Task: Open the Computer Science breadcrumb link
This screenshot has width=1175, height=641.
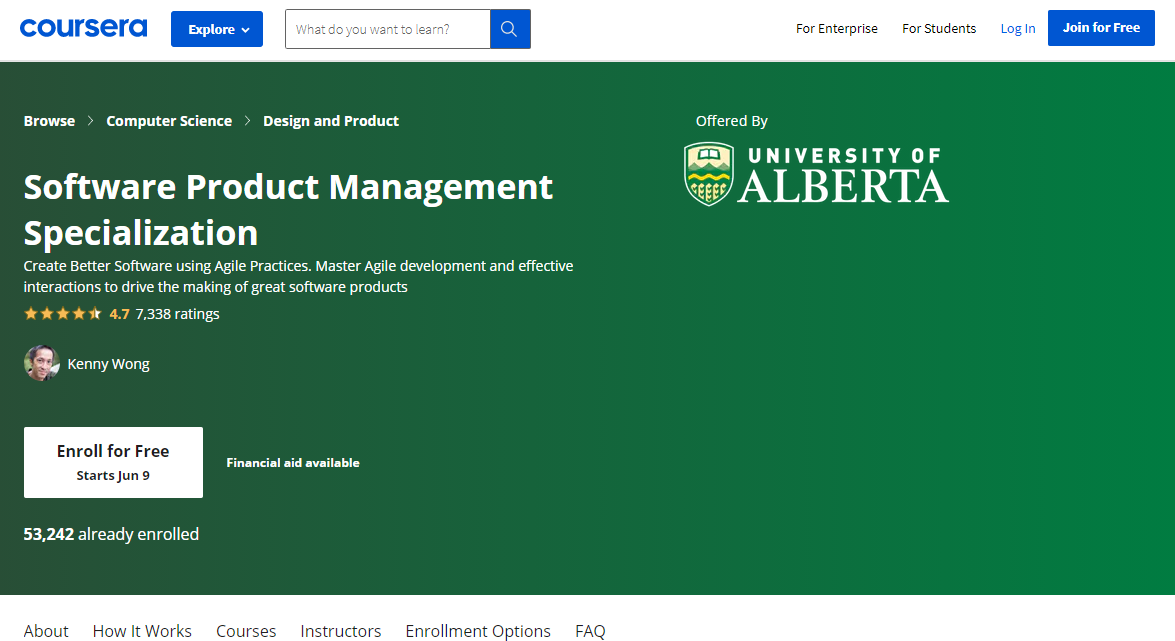Action: click(169, 120)
